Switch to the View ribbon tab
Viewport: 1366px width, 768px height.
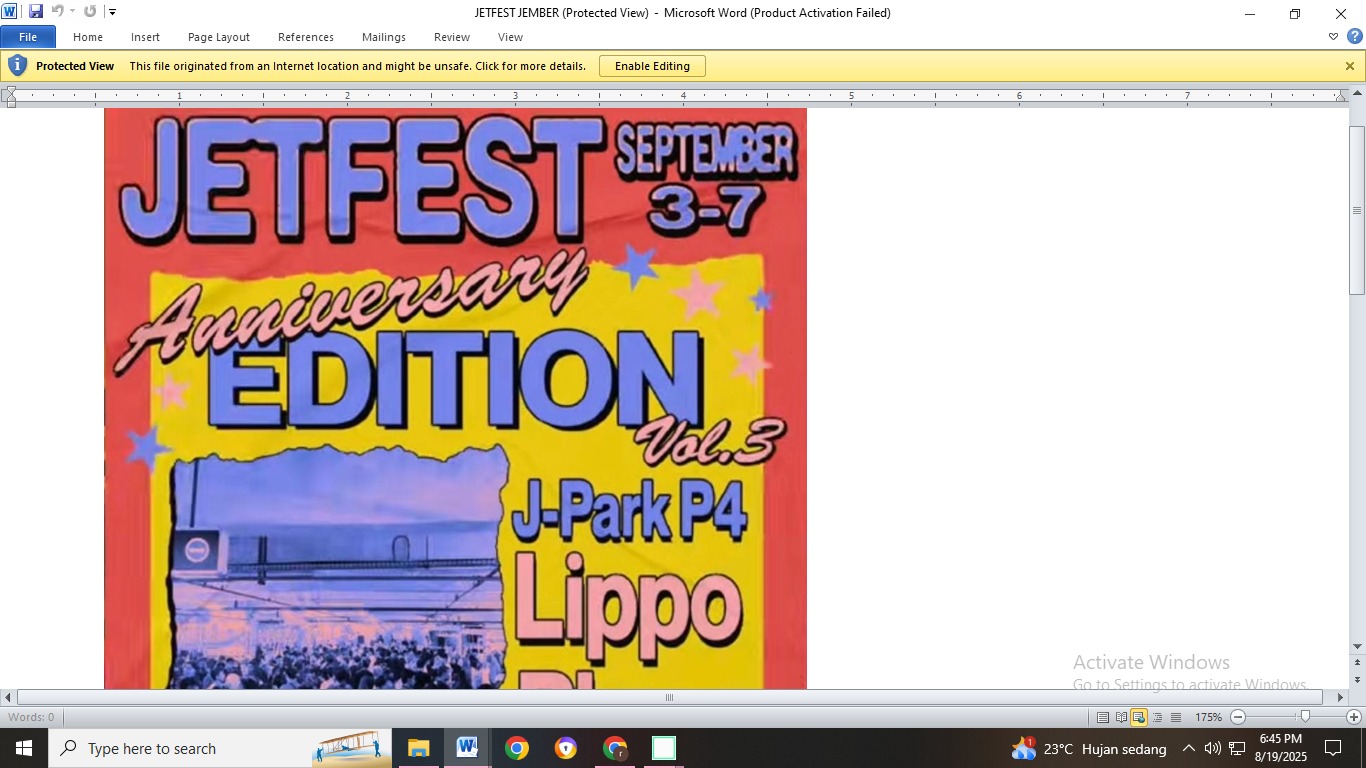(x=510, y=37)
